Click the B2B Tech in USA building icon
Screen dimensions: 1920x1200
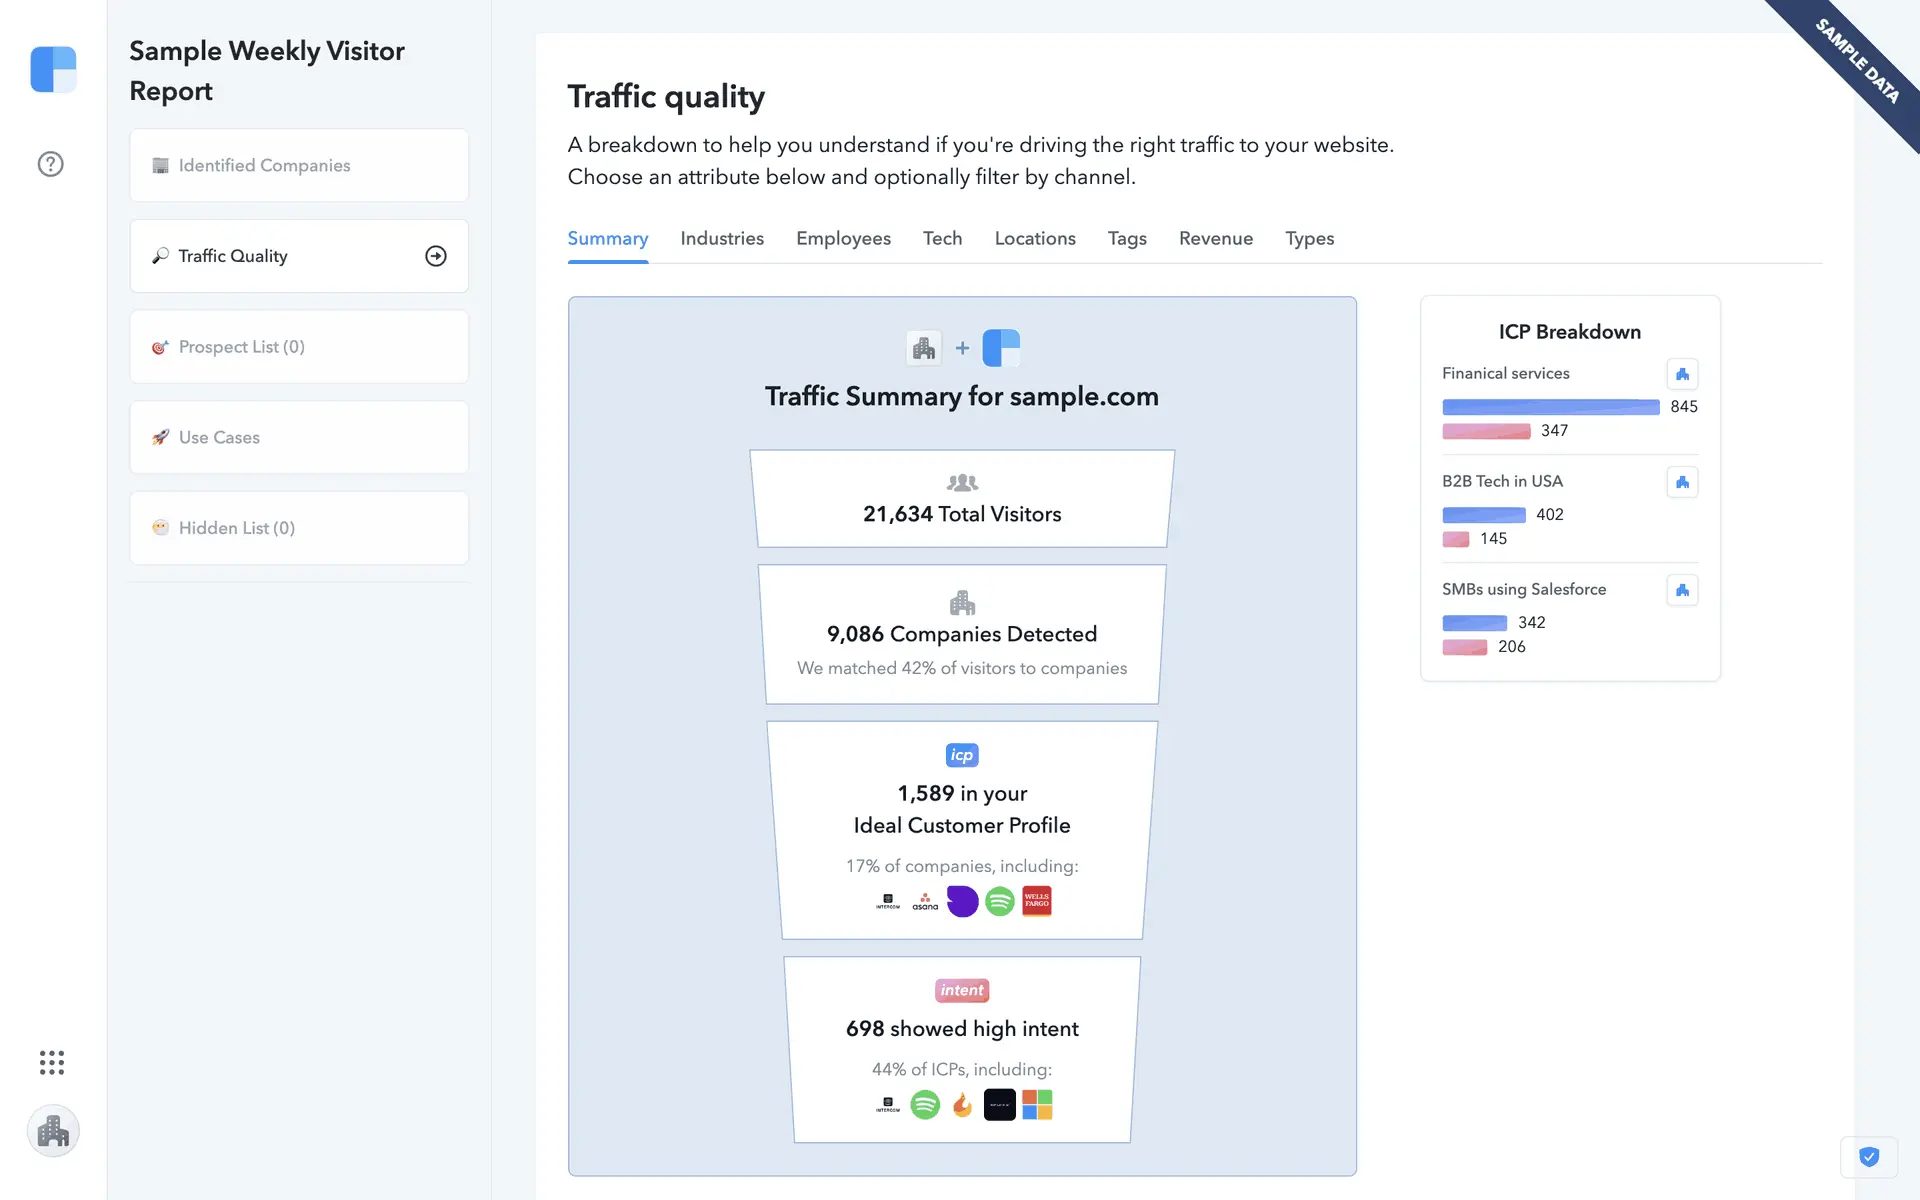pyautogui.click(x=1682, y=482)
